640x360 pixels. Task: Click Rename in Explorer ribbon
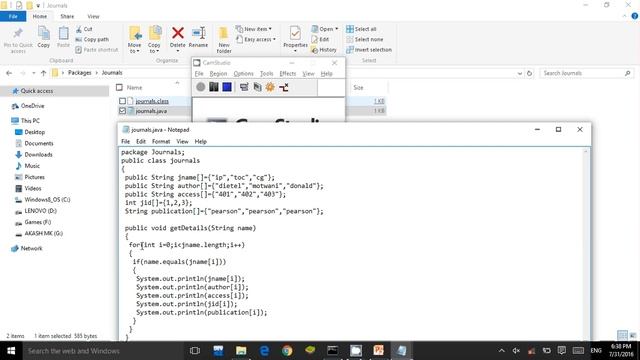pyautogui.click(x=198, y=38)
